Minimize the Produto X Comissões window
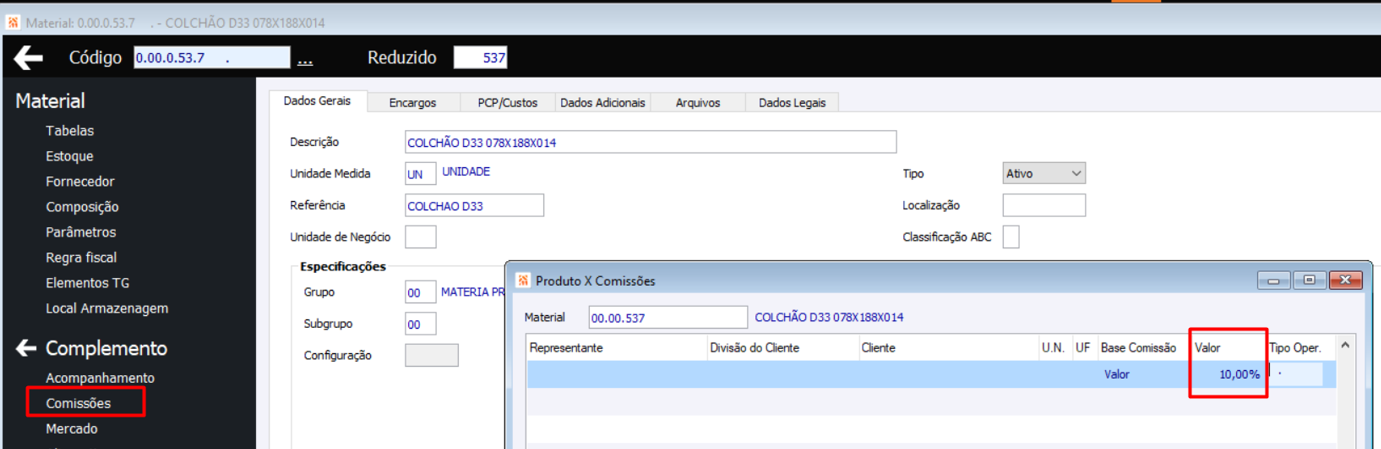 click(x=1274, y=281)
